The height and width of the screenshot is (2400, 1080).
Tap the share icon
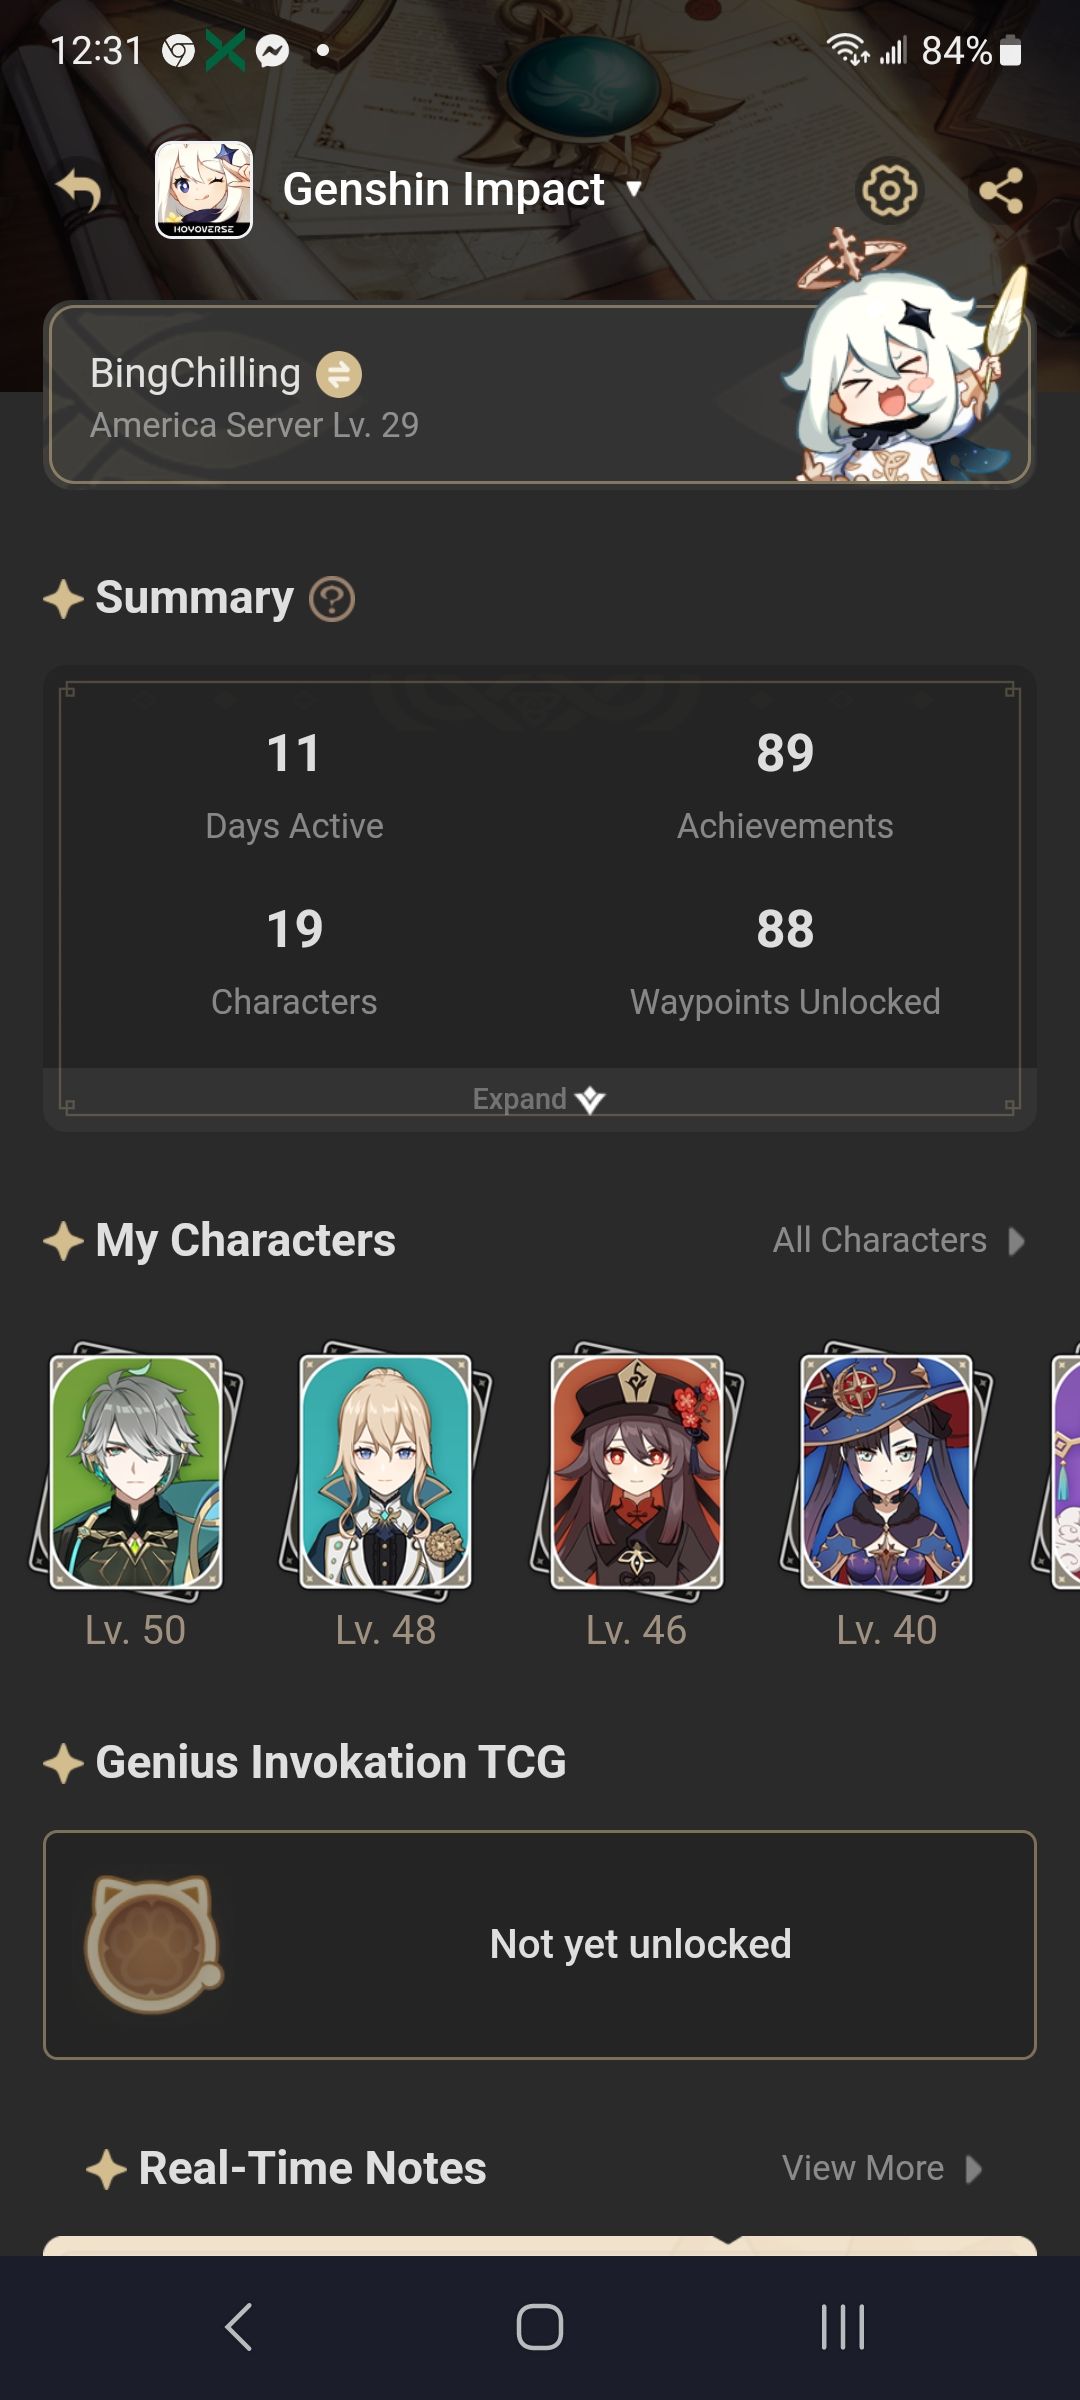pyautogui.click(x=1001, y=190)
